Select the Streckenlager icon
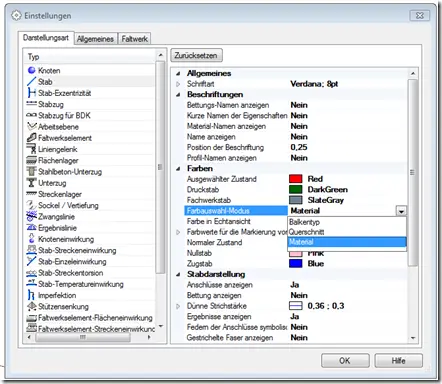The width and height of the screenshot is (442, 384). point(31,194)
